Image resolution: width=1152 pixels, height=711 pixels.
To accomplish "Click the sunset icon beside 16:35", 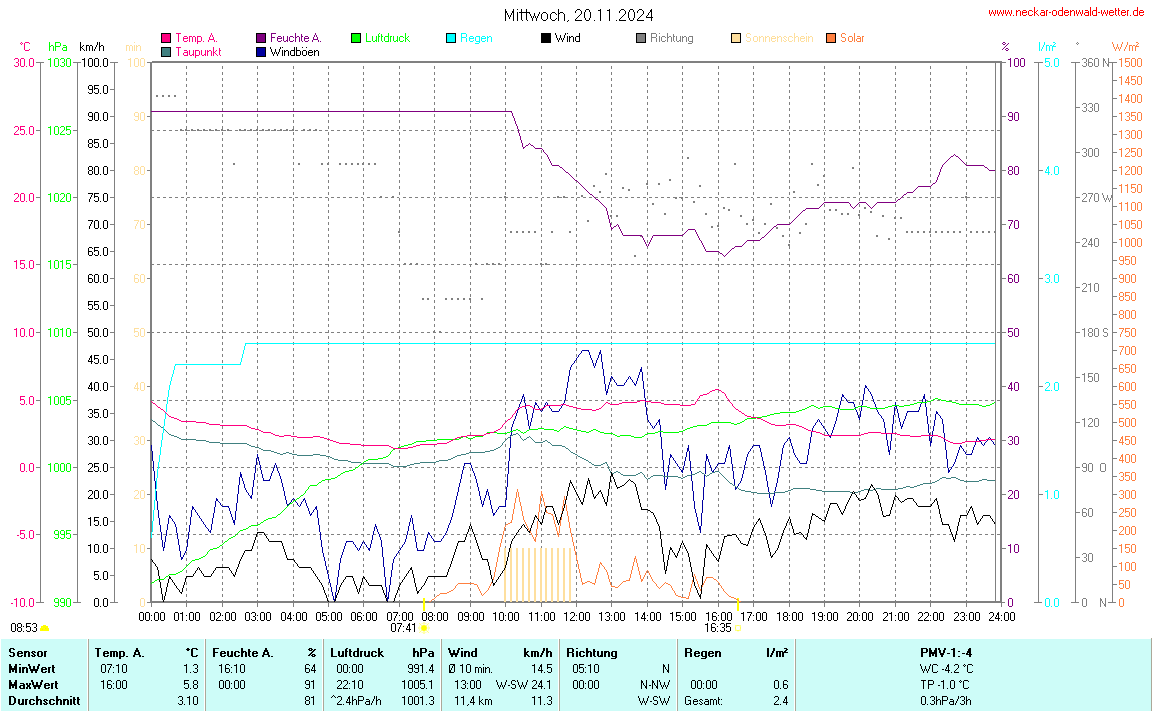I will [740, 628].
